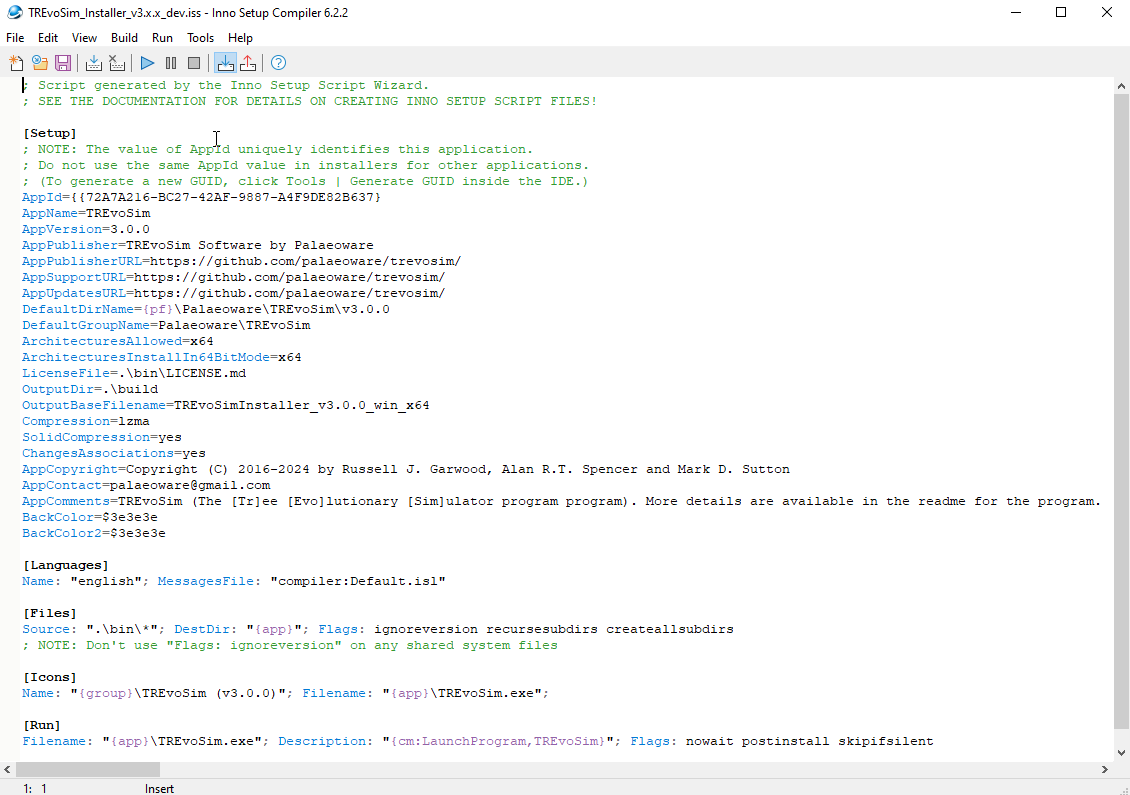Click the horizontal scrollbar right arrow
Viewport: 1130px width, 795px height.
[1104, 769]
